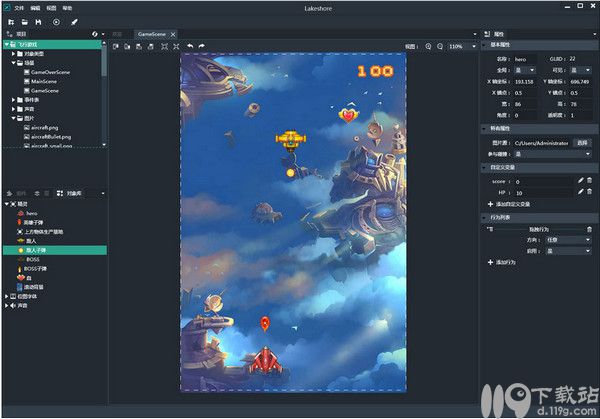
Task: Click the name field containing hero
Action: [x=525, y=59]
